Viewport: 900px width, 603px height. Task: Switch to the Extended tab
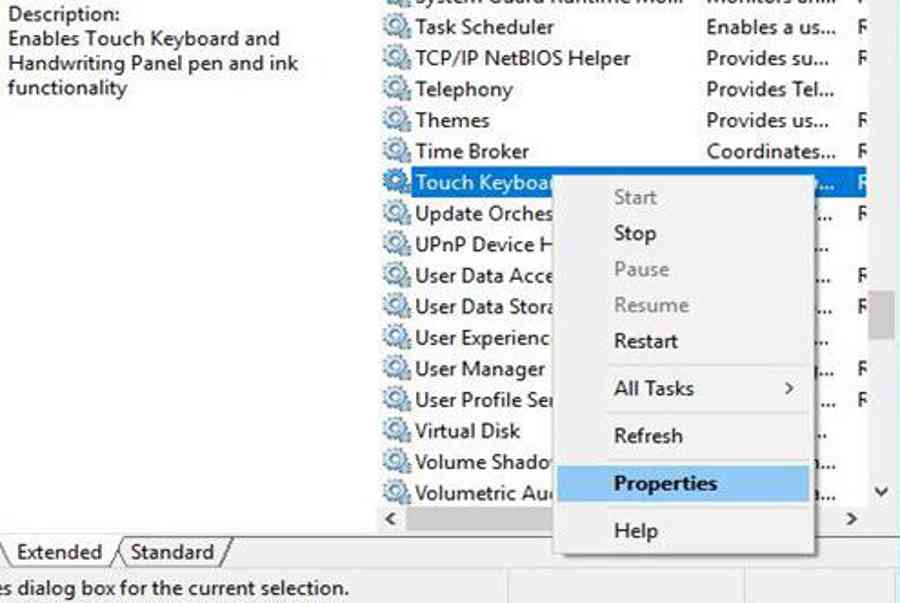coord(59,552)
